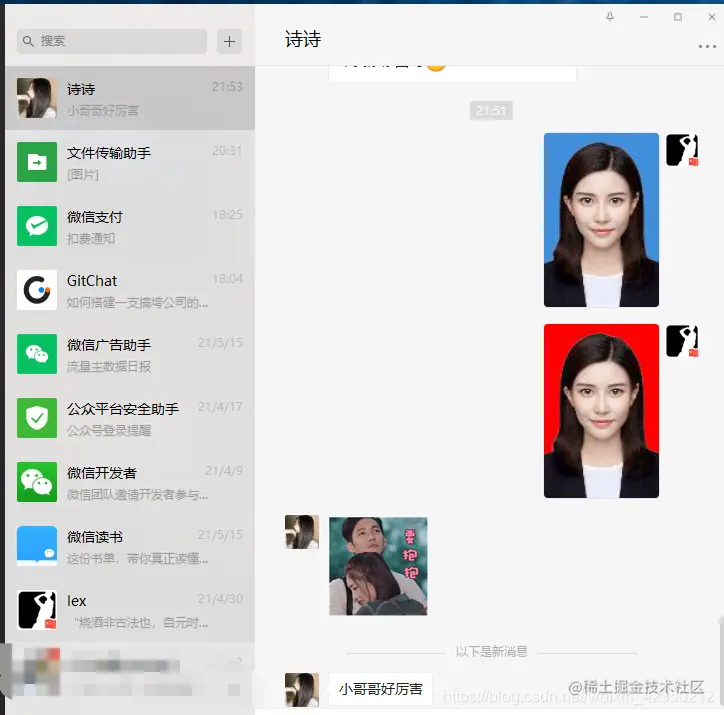
Task: Click 诗诗's avatar beside the sticker
Action: tap(302, 532)
